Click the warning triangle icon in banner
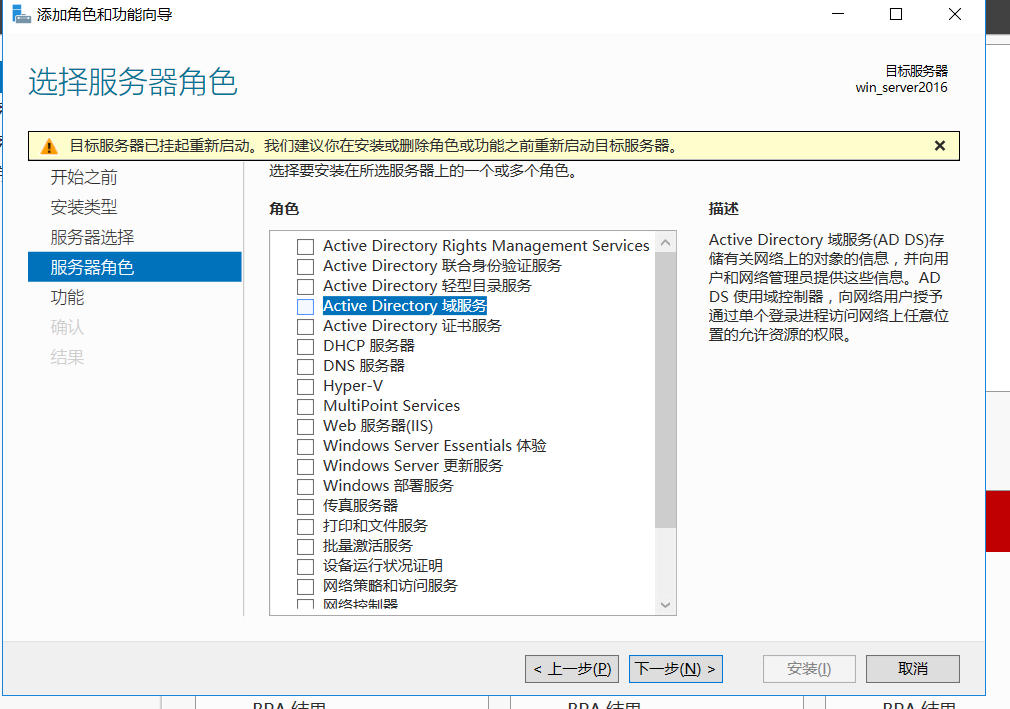Image resolution: width=1010 pixels, height=709 pixels. click(49, 146)
